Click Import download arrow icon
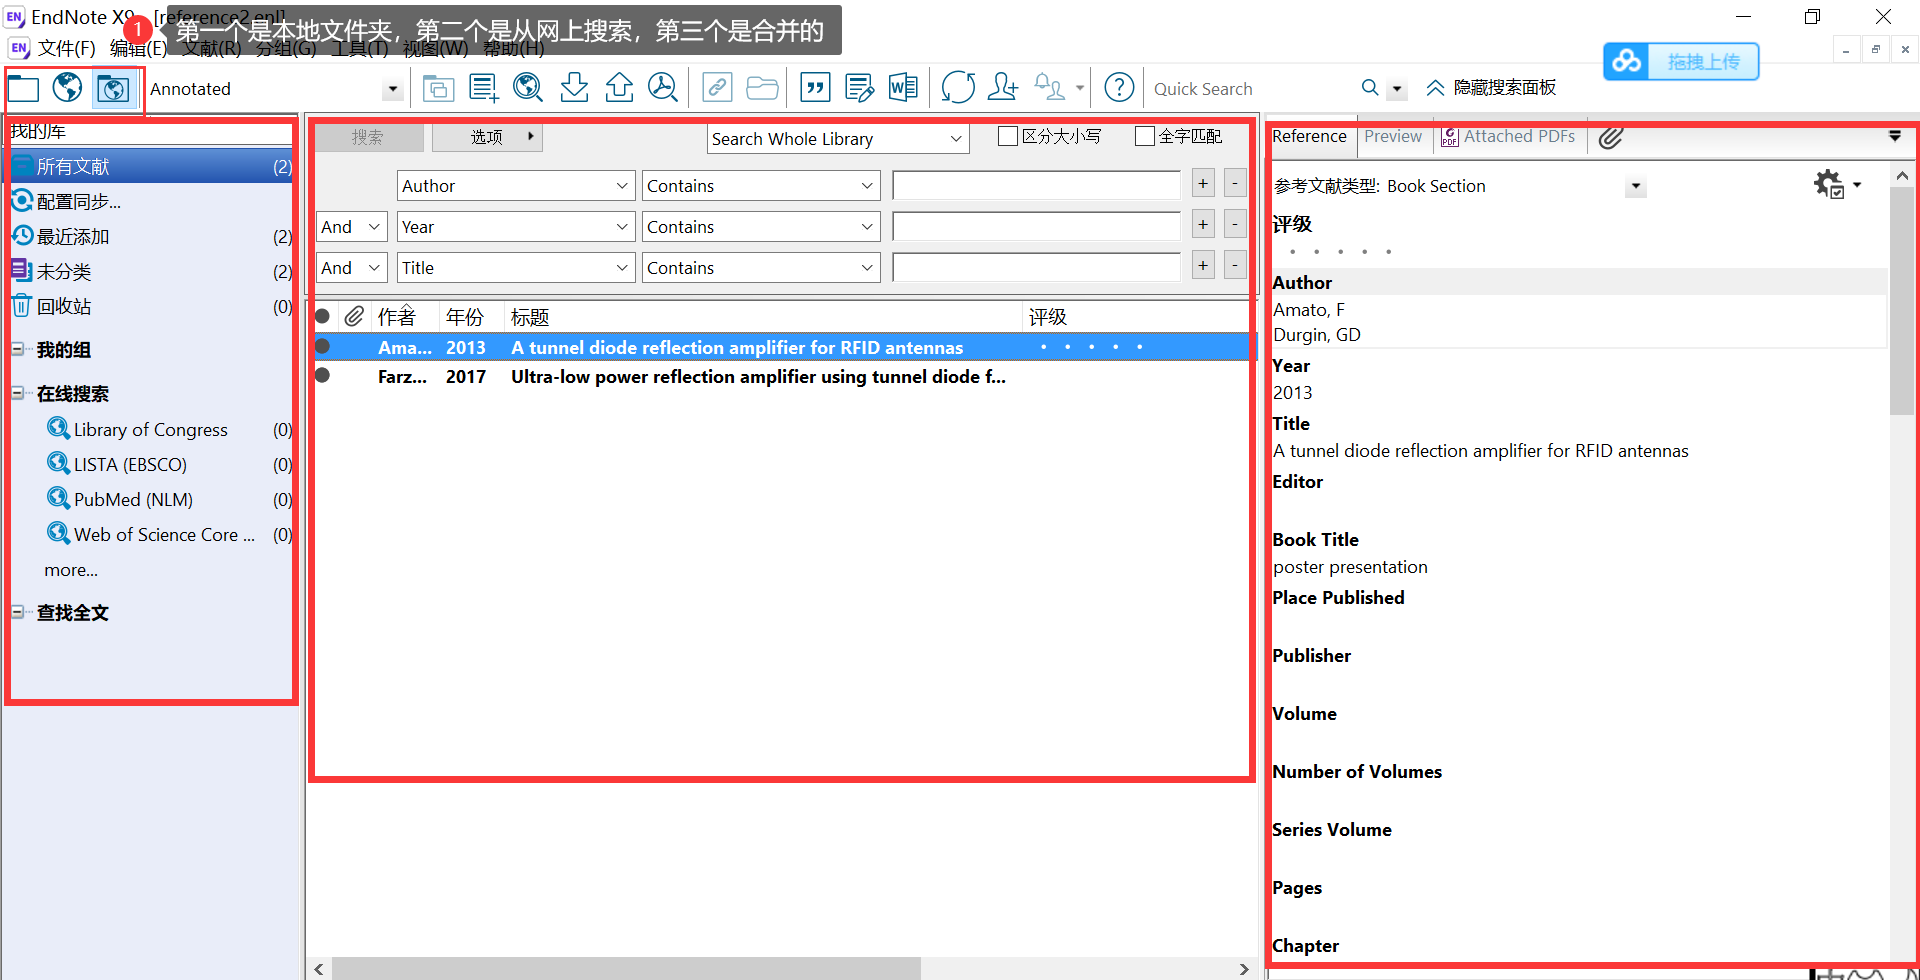The image size is (1920, 980). pyautogui.click(x=574, y=88)
